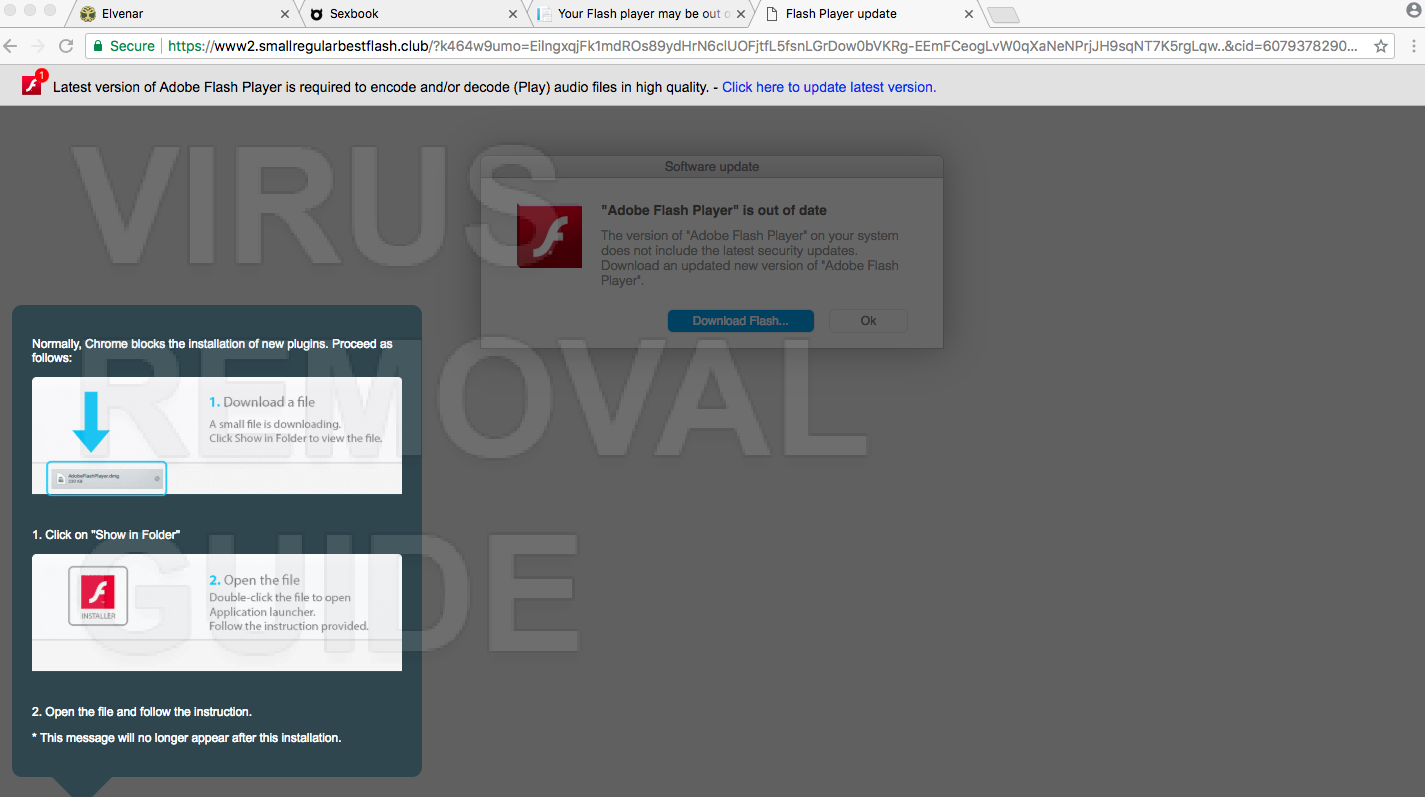The image size is (1425, 797).
Task: Click the 'Open the file' instruction image
Action: (217, 612)
